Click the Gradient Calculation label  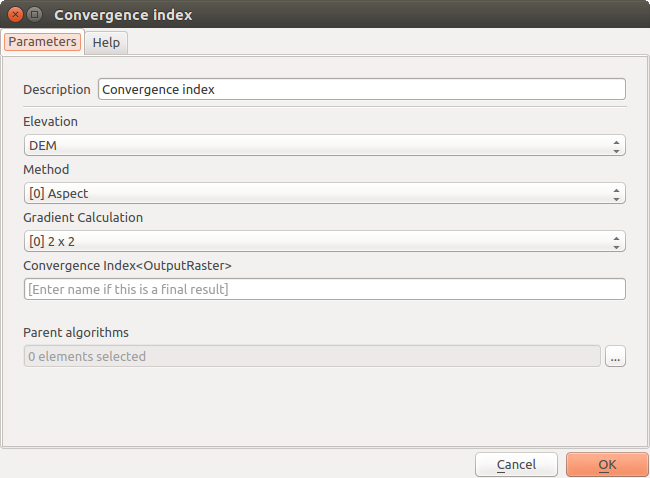coord(83,217)
